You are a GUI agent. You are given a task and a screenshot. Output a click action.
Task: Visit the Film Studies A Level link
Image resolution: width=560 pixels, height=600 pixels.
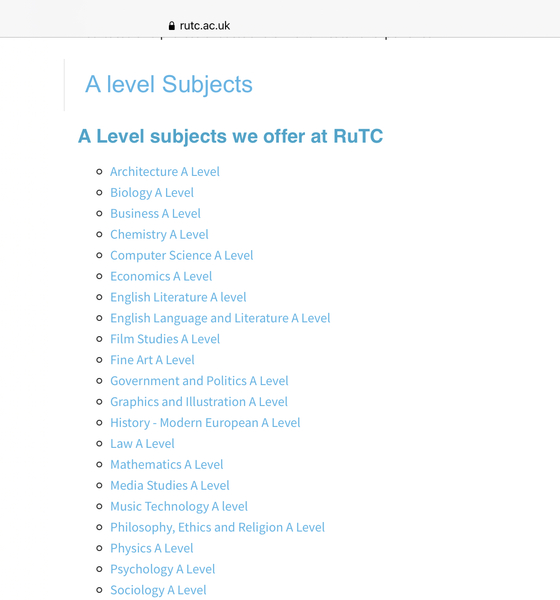pos(165,339)
